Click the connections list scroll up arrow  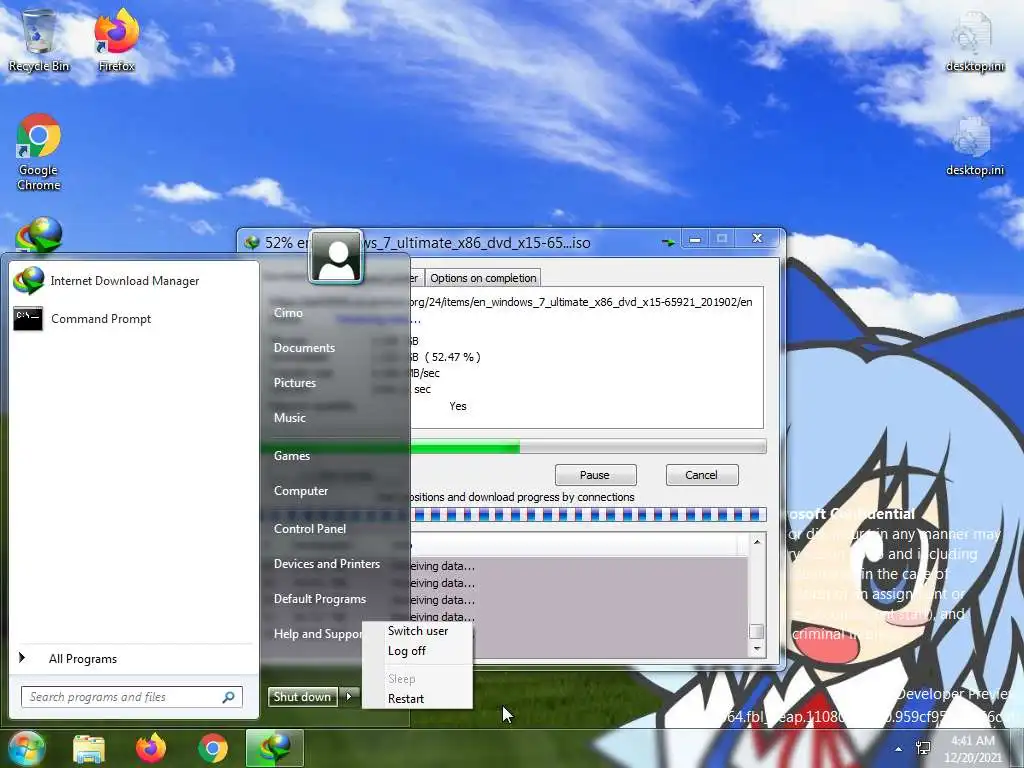point(756,542)
